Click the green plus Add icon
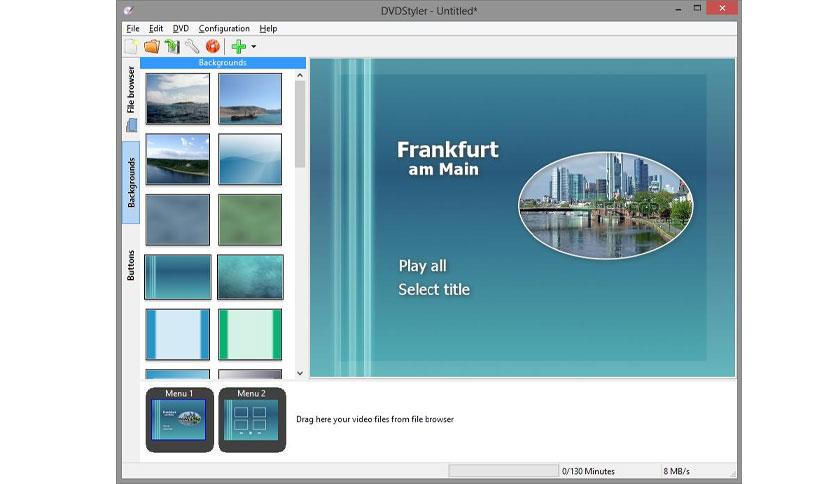The image size is (836, 484). (x=239, y=47)
